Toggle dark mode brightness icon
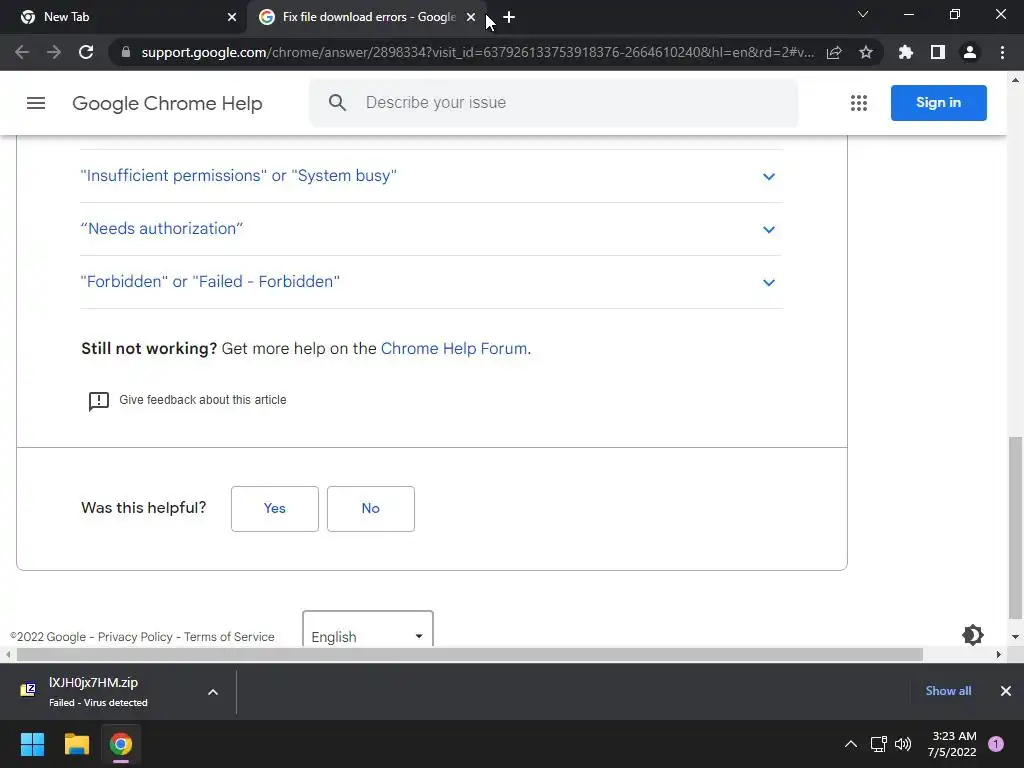 click(x=972, y=635)
